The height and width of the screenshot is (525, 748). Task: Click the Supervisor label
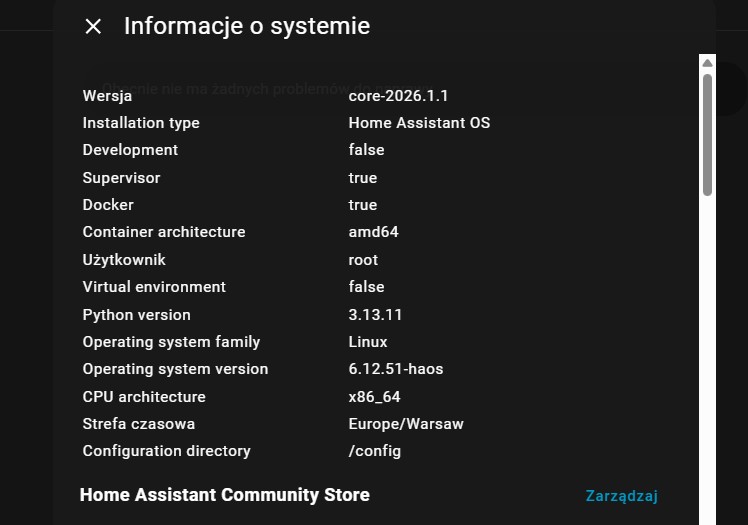[x=121, y=178]
